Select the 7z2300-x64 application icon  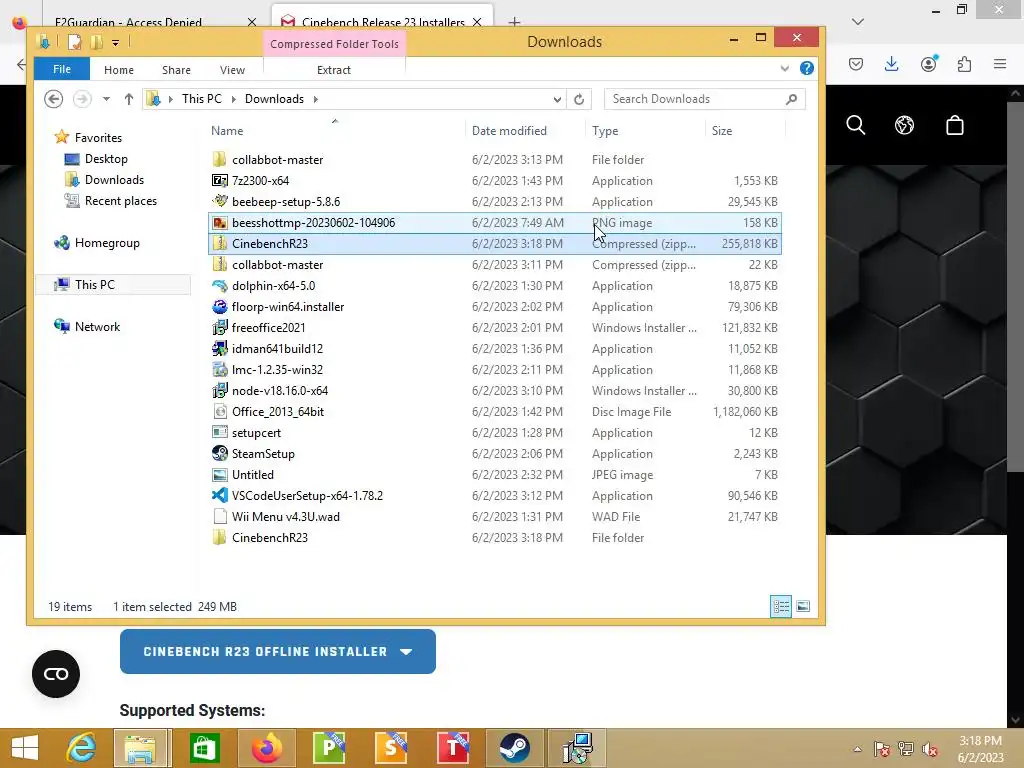click(219, 180)
